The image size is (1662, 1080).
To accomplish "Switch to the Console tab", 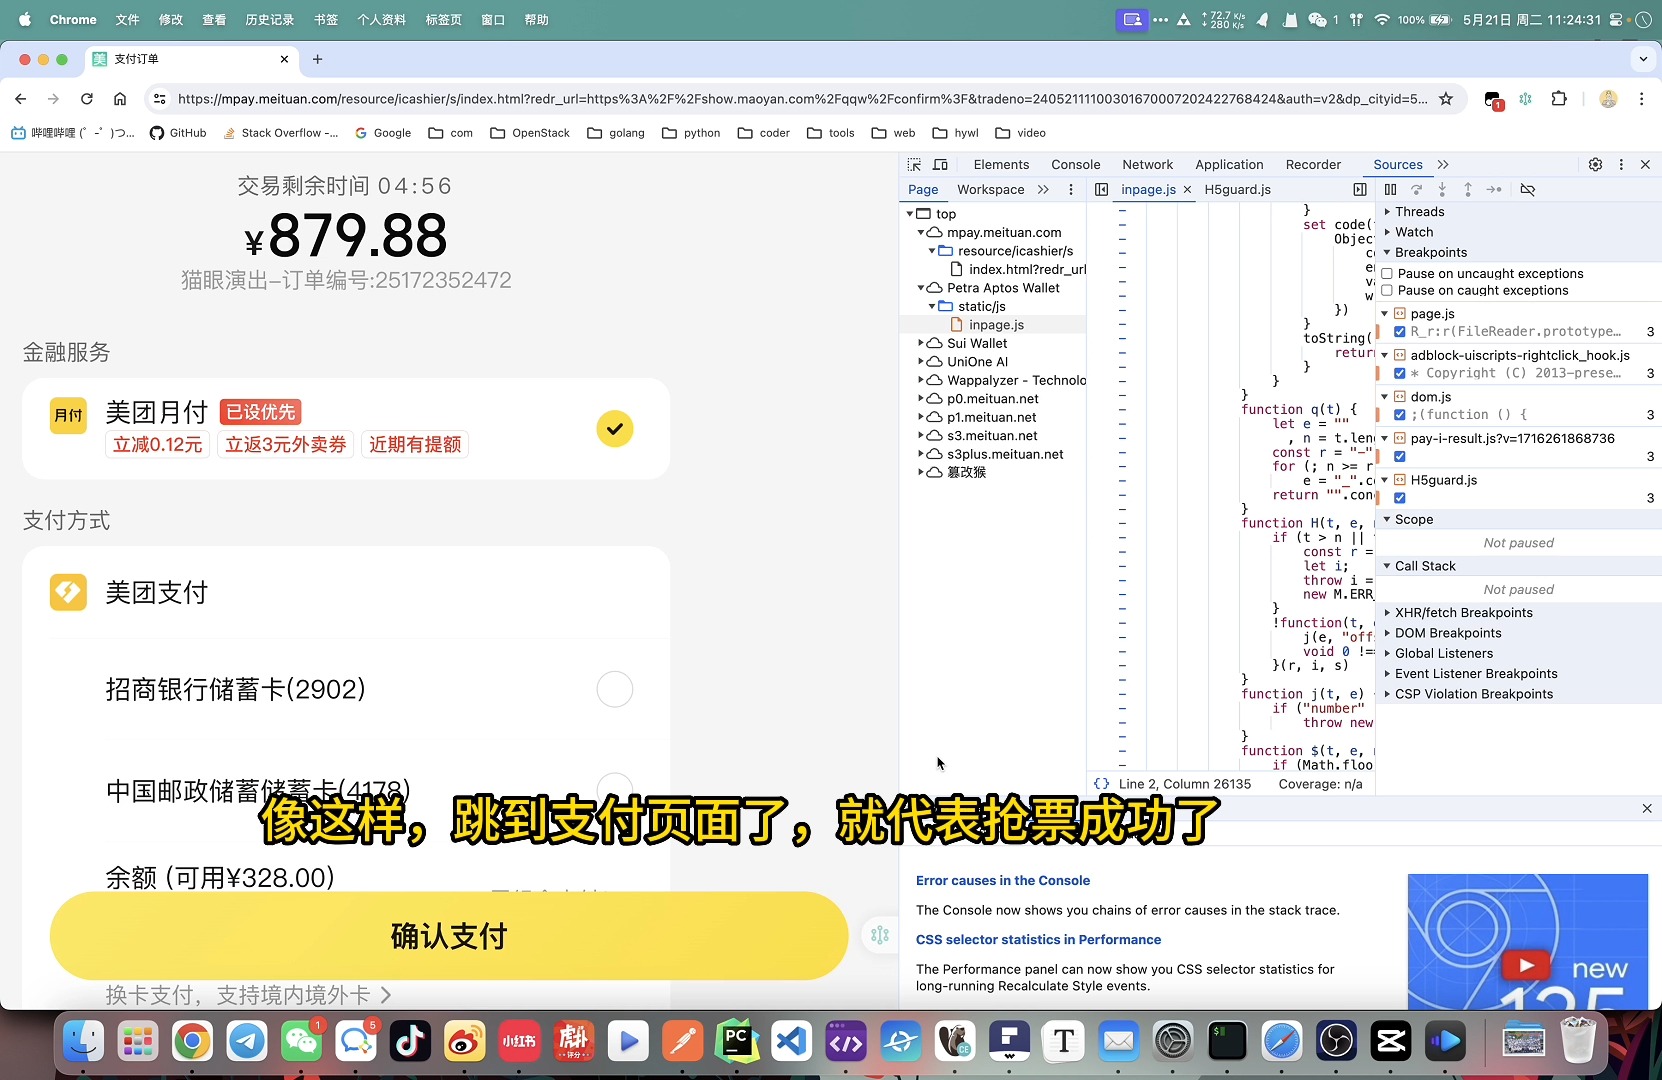I will [1075, 165].
